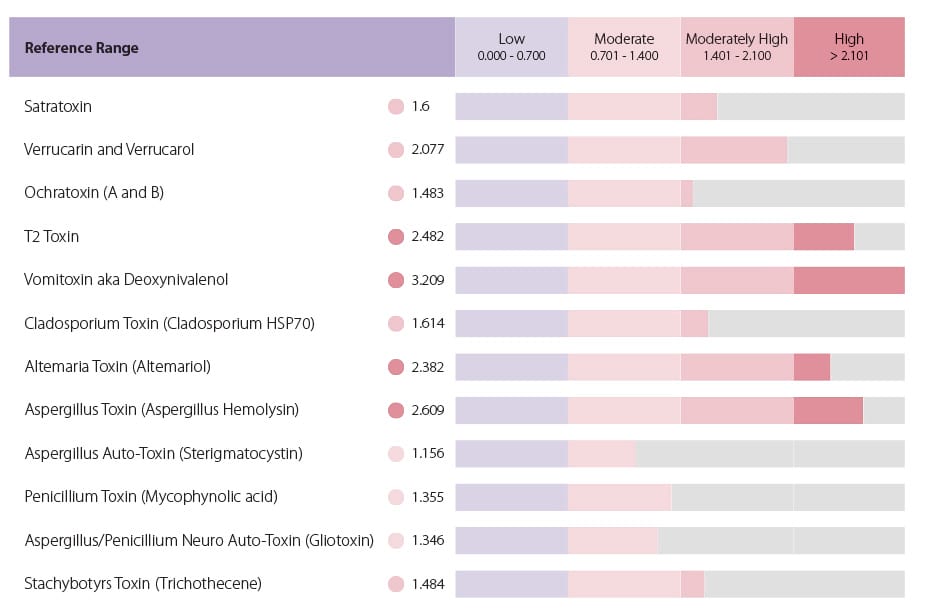
Task: Click the Altemaria Toxin severity dot
Action: tap(395, 367)
